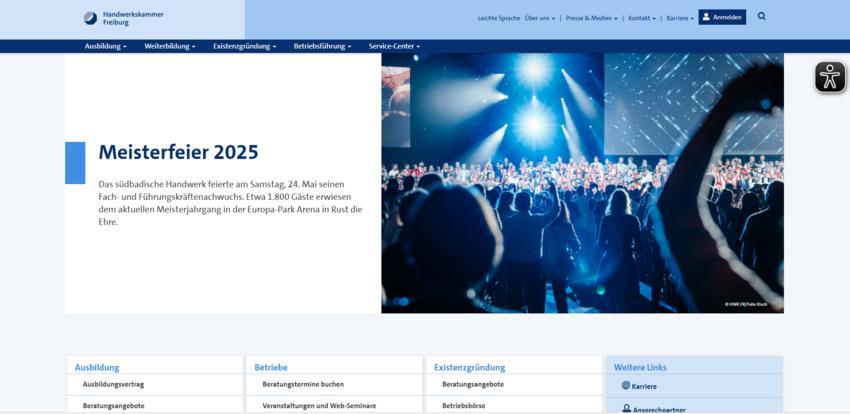Open Beratungsangebote link under Ausbildung
Viewport: 850px width, 414px height.
pos(113,405)
